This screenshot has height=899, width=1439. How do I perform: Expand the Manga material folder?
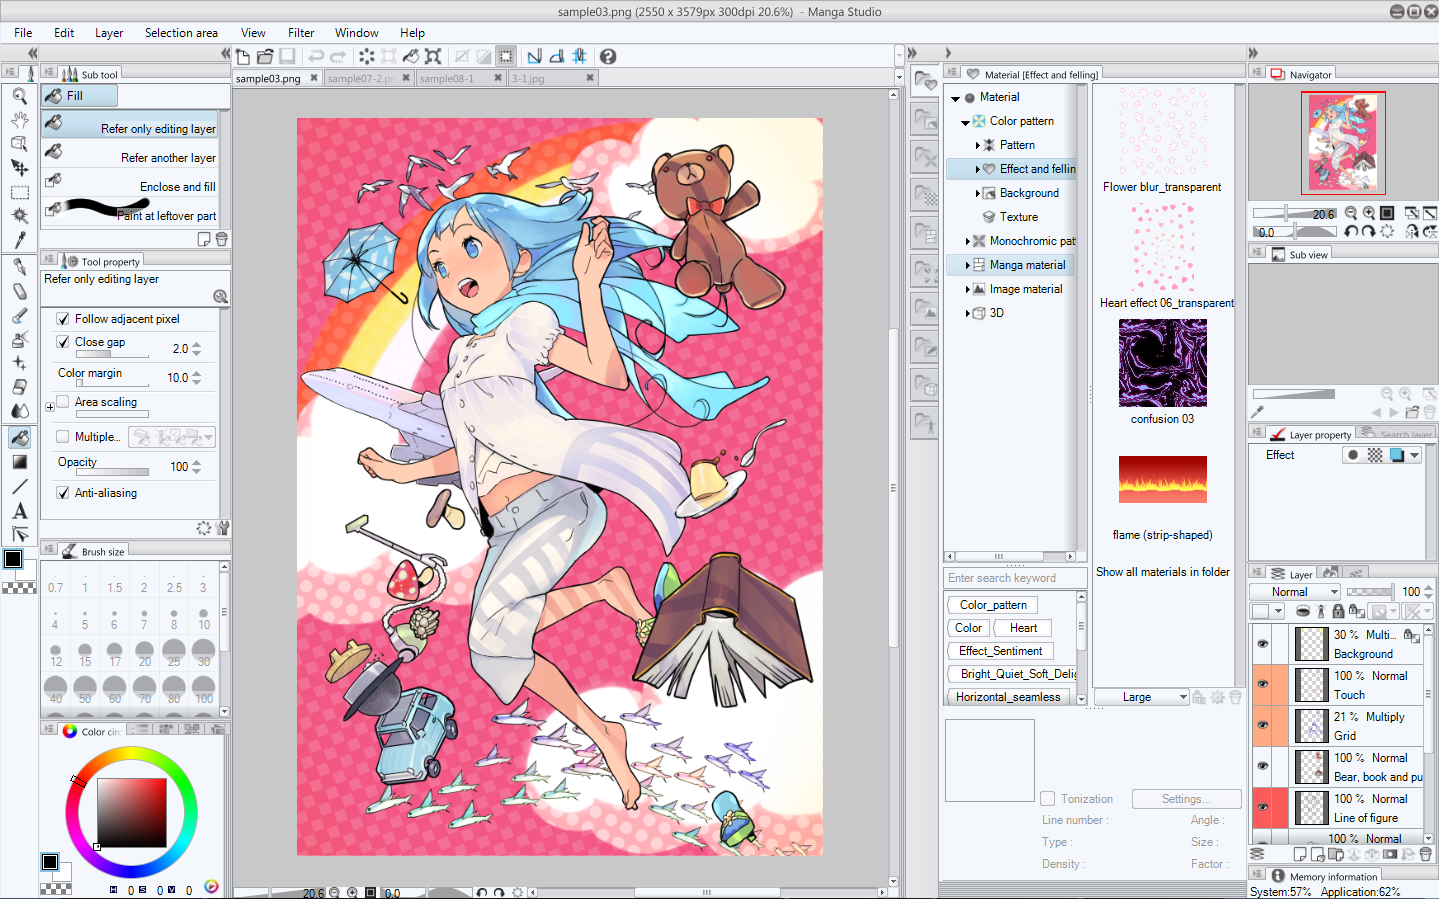(x=967, y=265)
